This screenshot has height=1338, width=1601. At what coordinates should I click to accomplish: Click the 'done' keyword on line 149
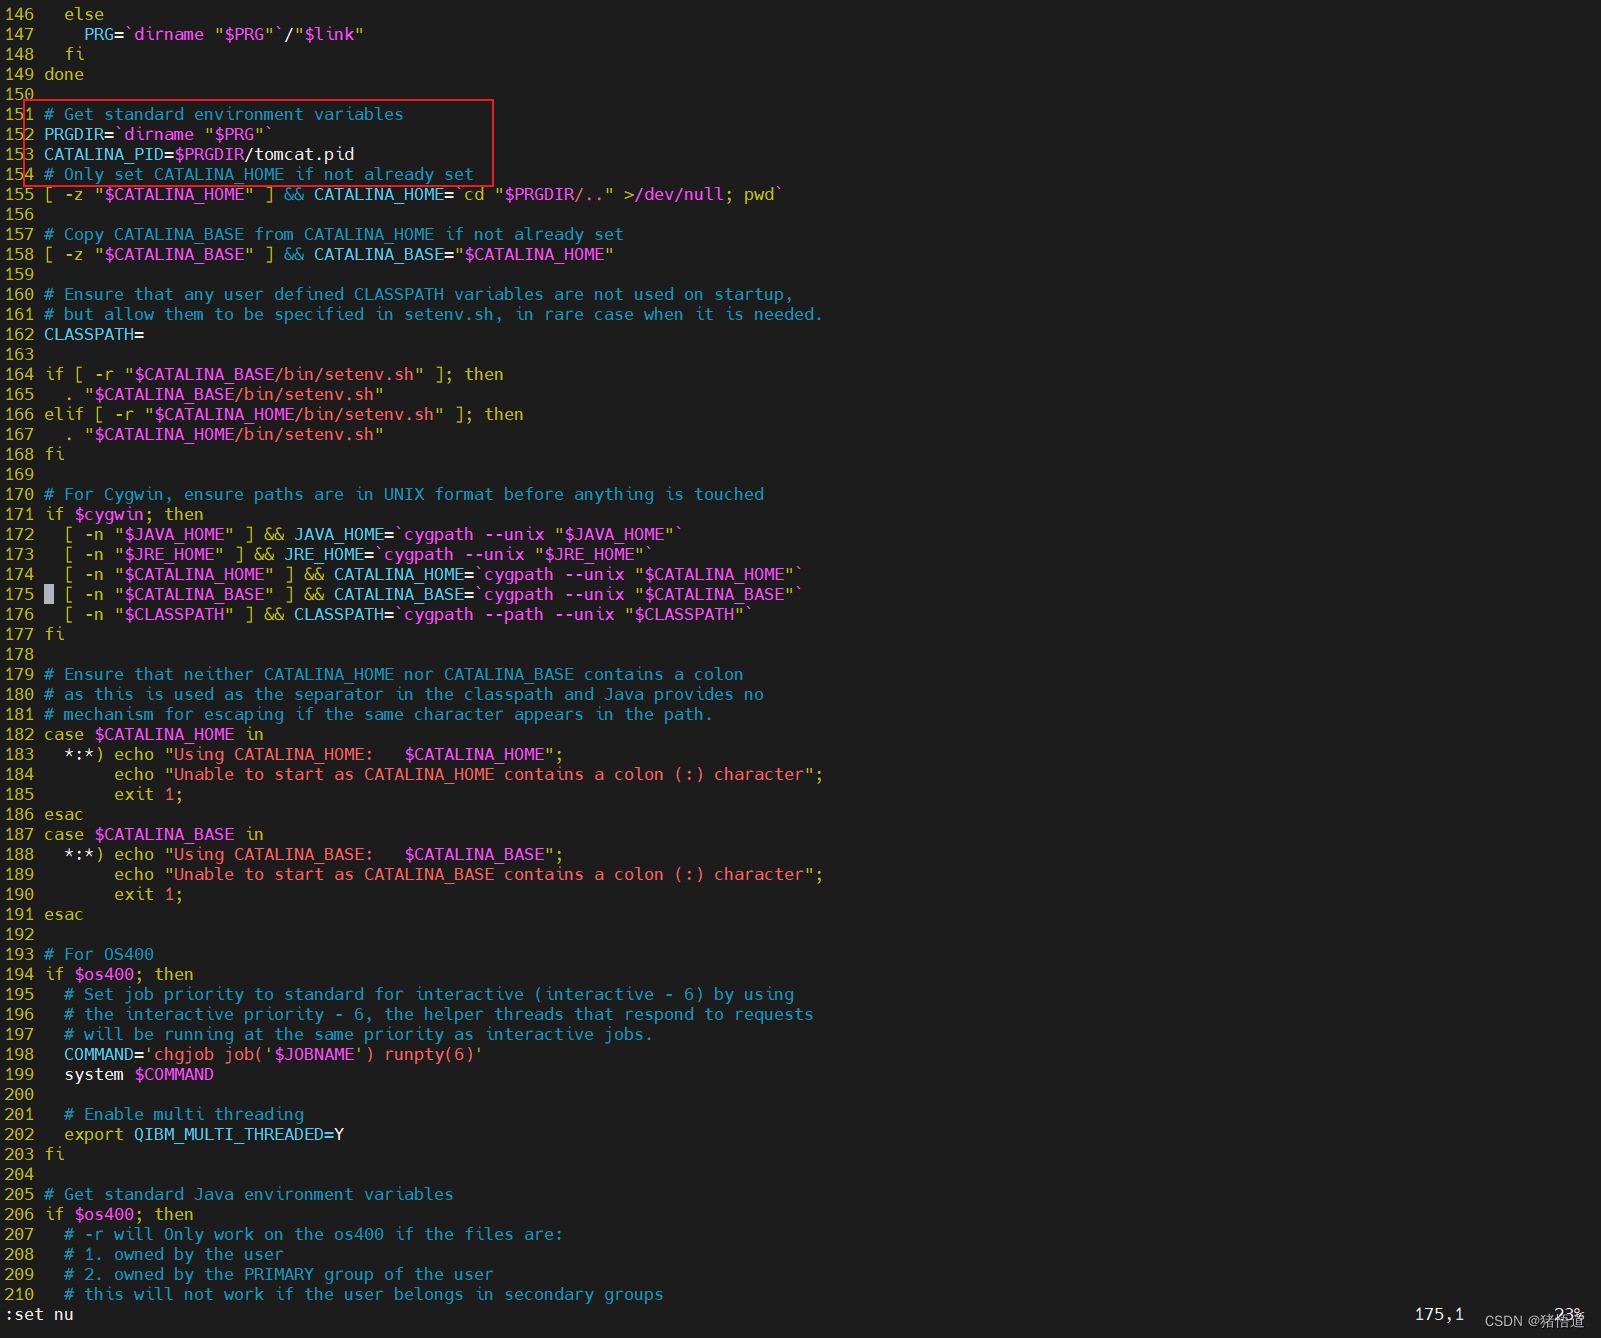tap(64, 74)
